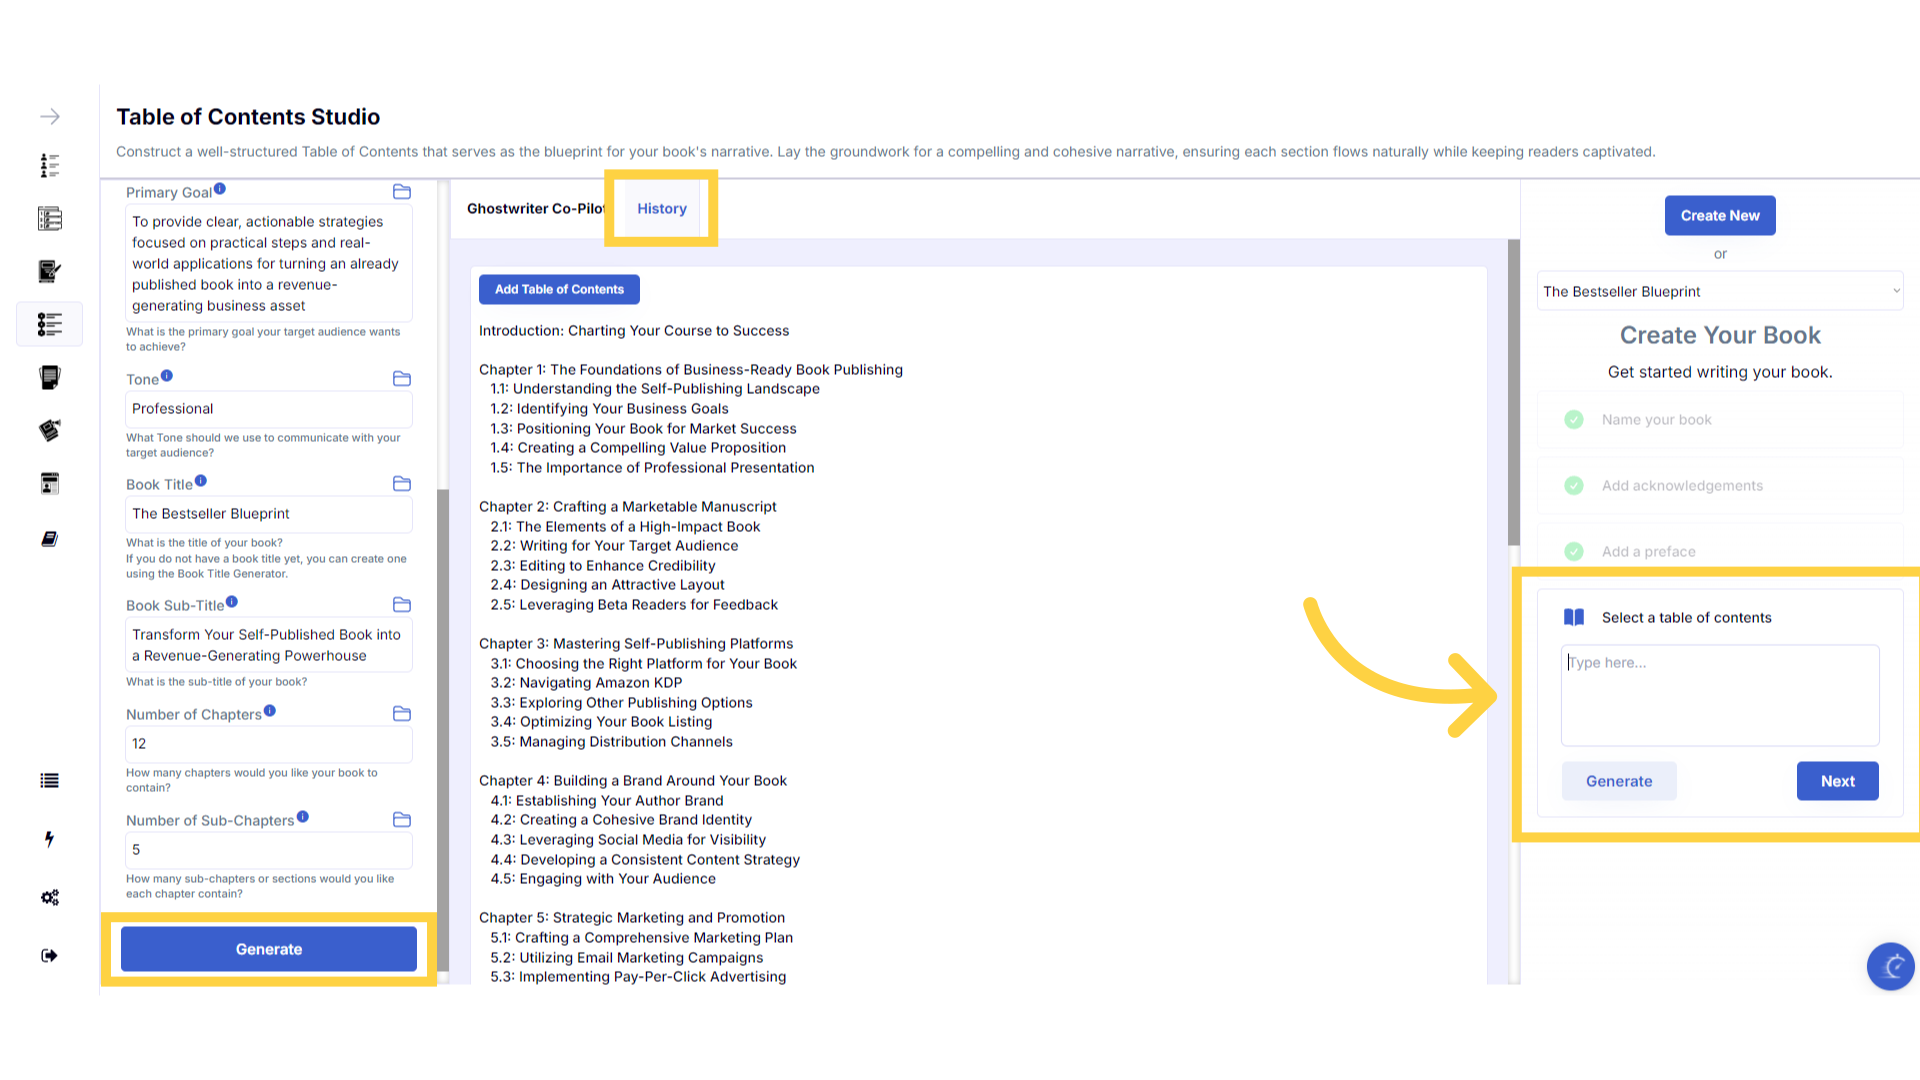The height and width of the screenshot is (1080, 1920).
Task: Click the Add Table of Contents button
Action: 559,290
